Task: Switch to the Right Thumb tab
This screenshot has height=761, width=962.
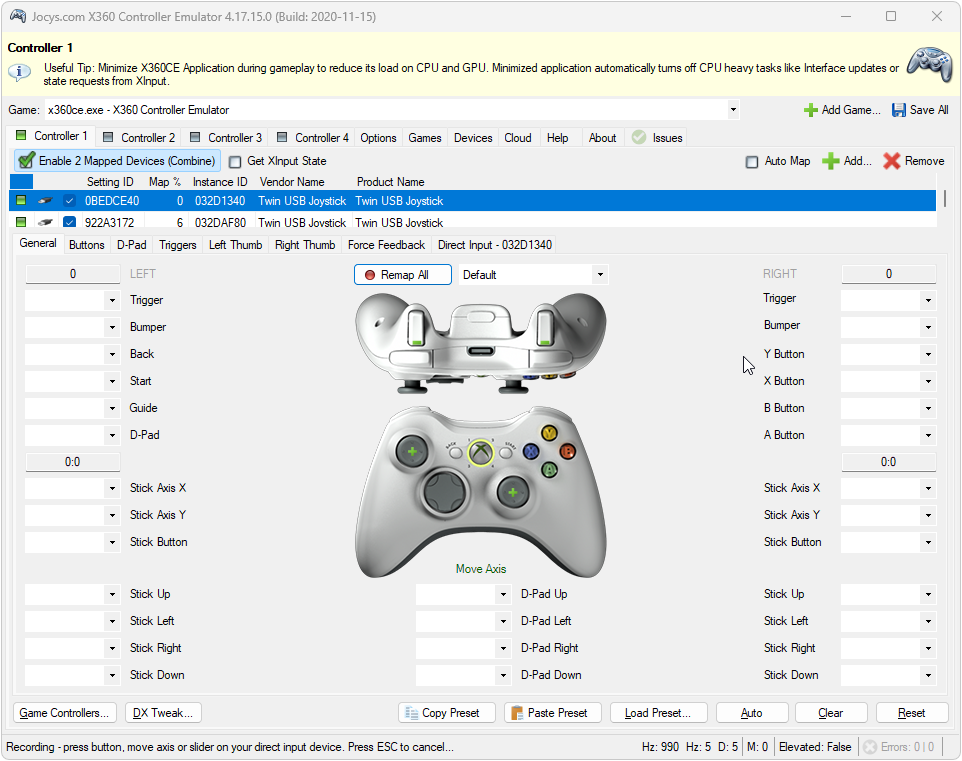Action: pyautogui.click(x=305, y=245)
